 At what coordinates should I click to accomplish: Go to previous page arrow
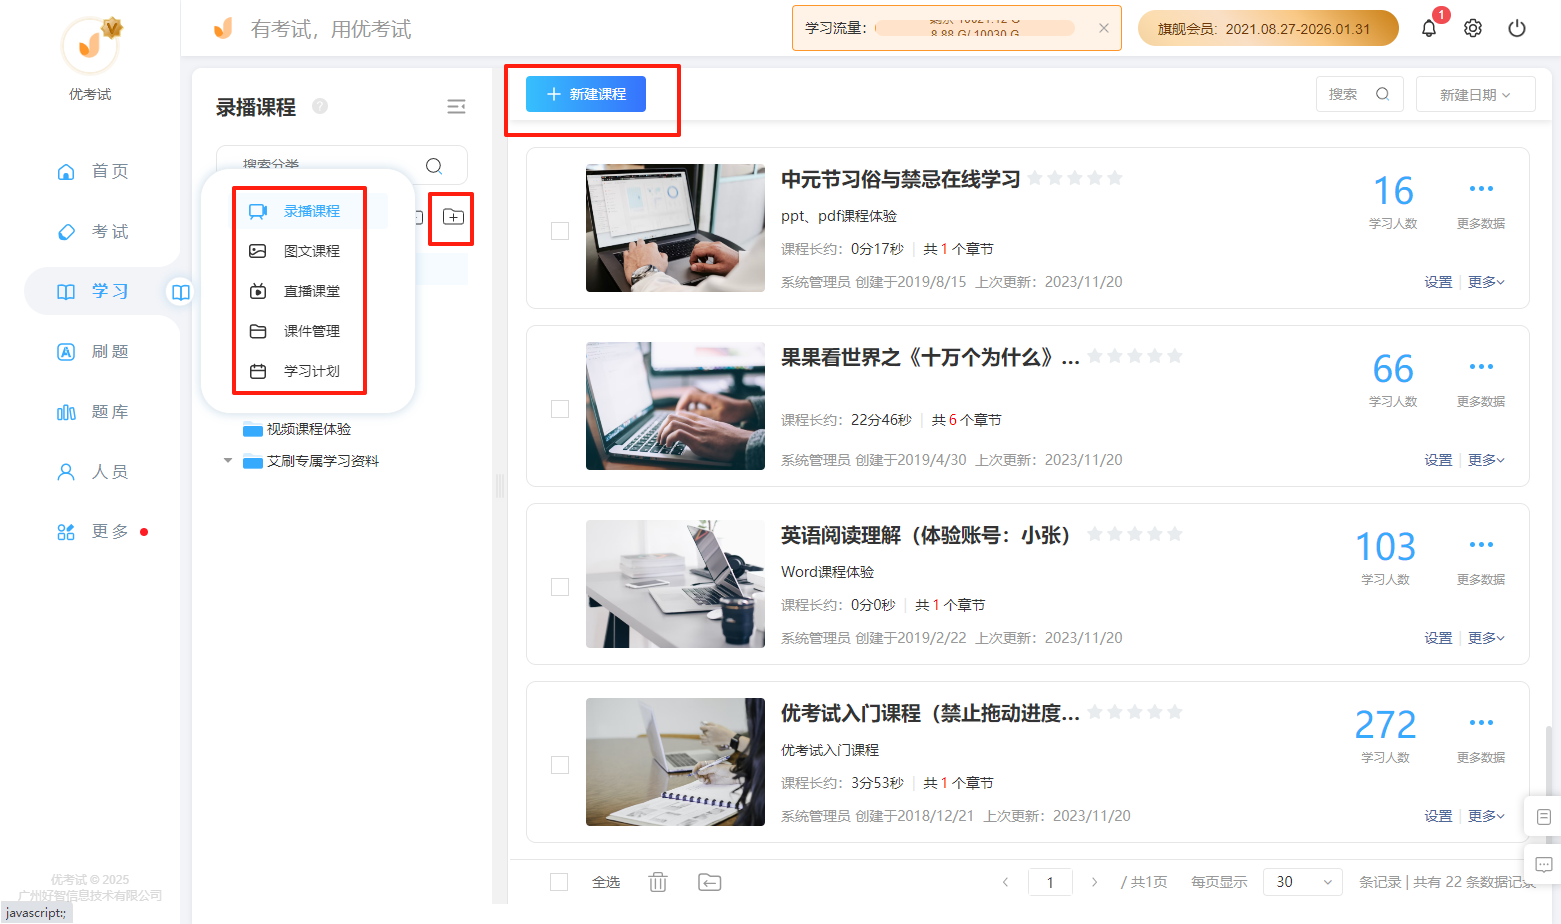pyautogui.click(x=1005, y=882)
